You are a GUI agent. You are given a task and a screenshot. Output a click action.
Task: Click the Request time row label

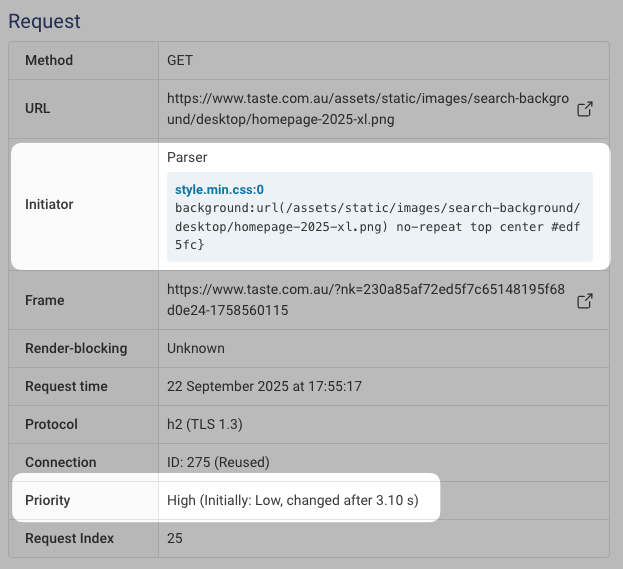[x=66, y=386]
